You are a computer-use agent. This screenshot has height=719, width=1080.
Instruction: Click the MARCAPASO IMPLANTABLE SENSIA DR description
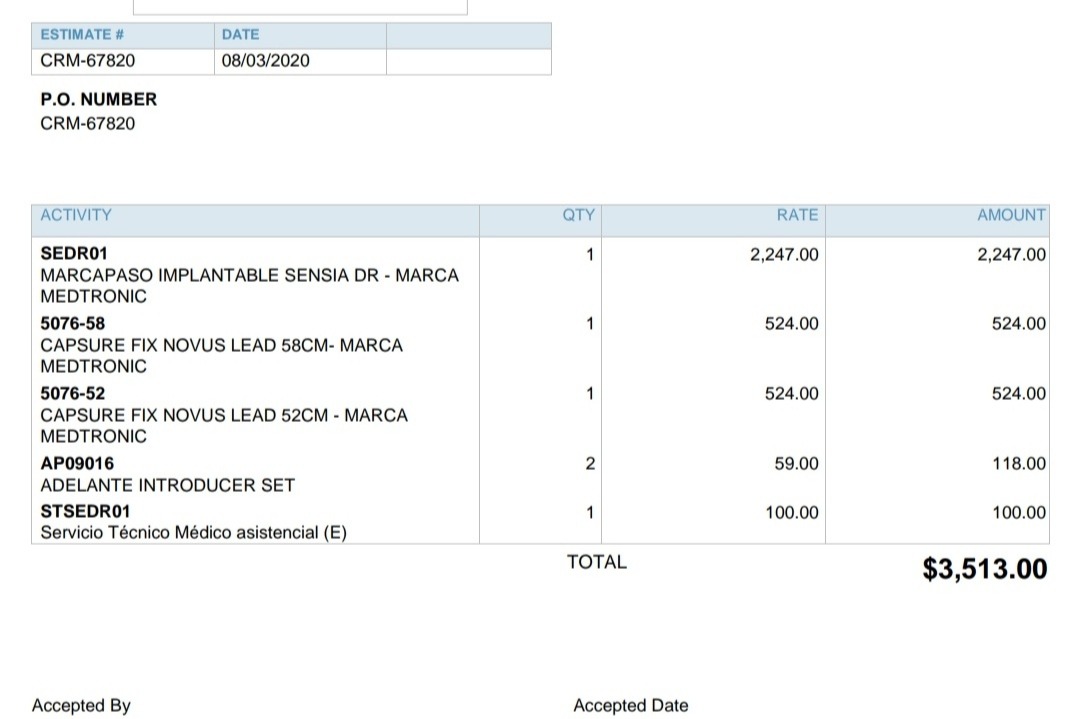coord(249,286)
